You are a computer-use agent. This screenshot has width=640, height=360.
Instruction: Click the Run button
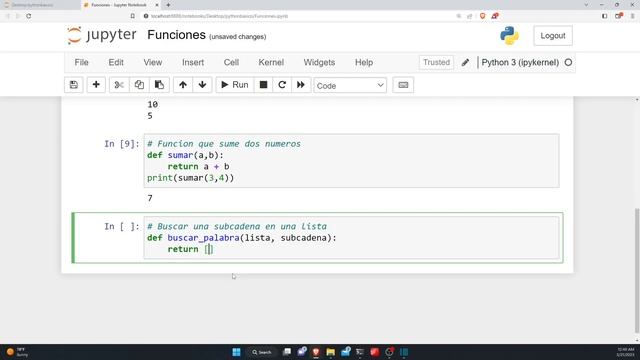click(235, 85)
